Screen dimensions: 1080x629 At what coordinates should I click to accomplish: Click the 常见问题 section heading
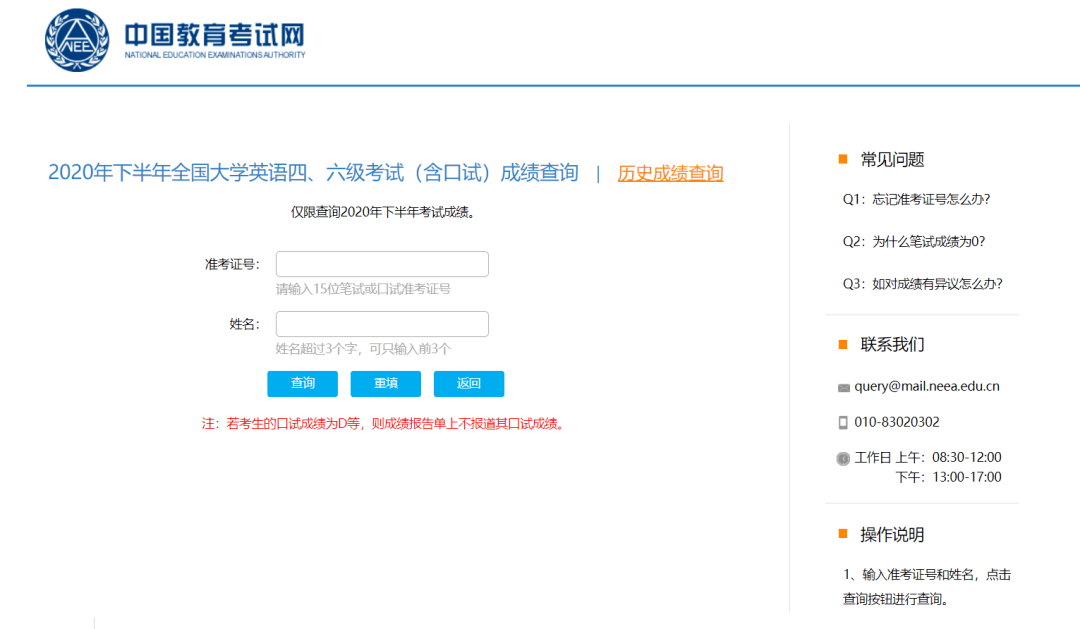[x=892, y=160]
